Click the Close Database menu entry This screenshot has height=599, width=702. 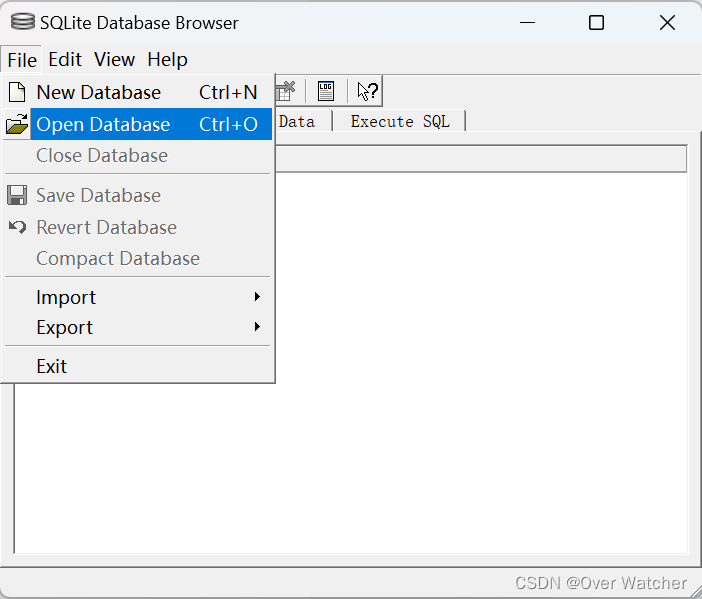pos(138,156)
